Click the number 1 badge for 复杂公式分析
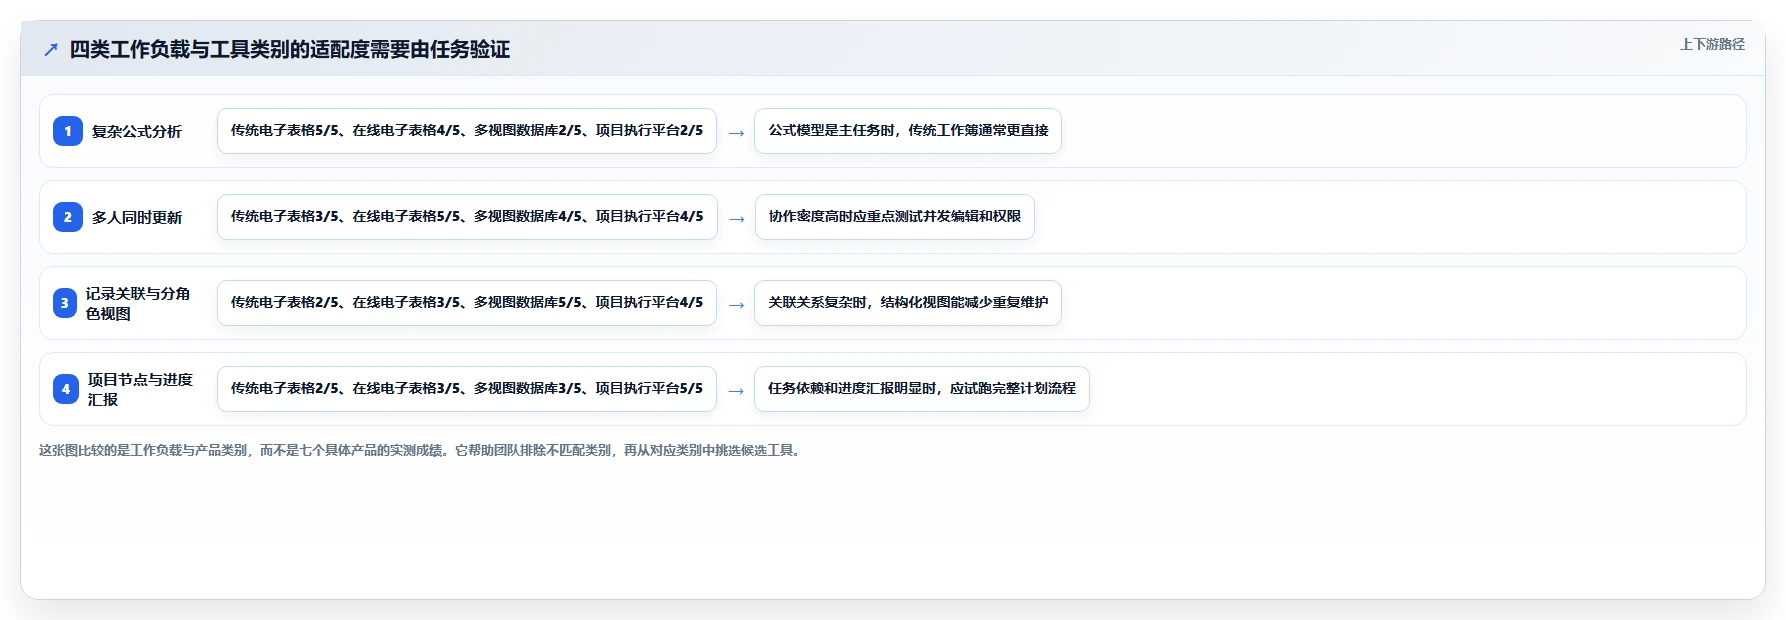 point(68,131)
